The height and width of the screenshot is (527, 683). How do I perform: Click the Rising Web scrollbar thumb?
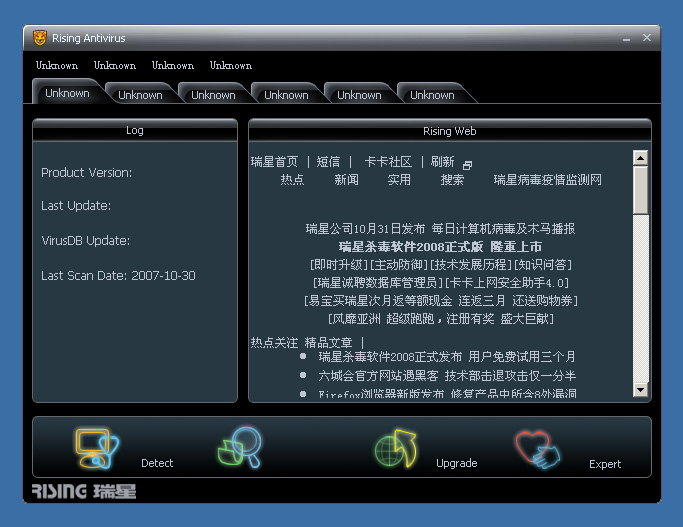pos(640,190)
